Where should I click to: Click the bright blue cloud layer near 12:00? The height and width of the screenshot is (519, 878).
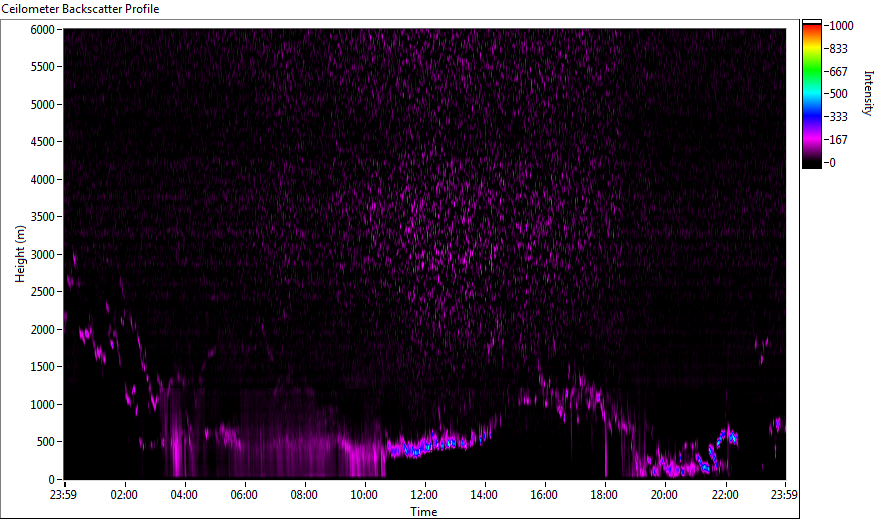(426, 447)
